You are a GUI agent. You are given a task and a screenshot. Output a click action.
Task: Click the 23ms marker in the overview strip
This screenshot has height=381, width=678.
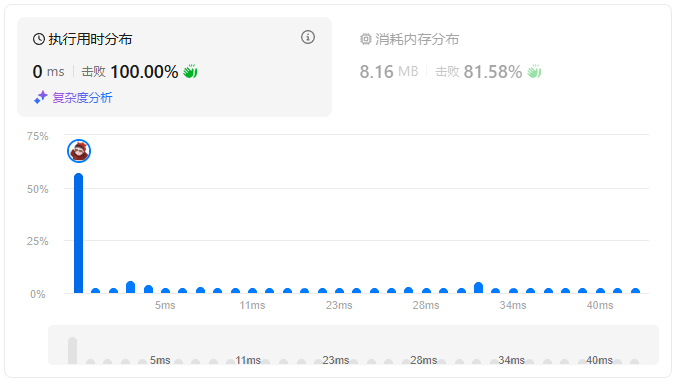tap(336, 360)
